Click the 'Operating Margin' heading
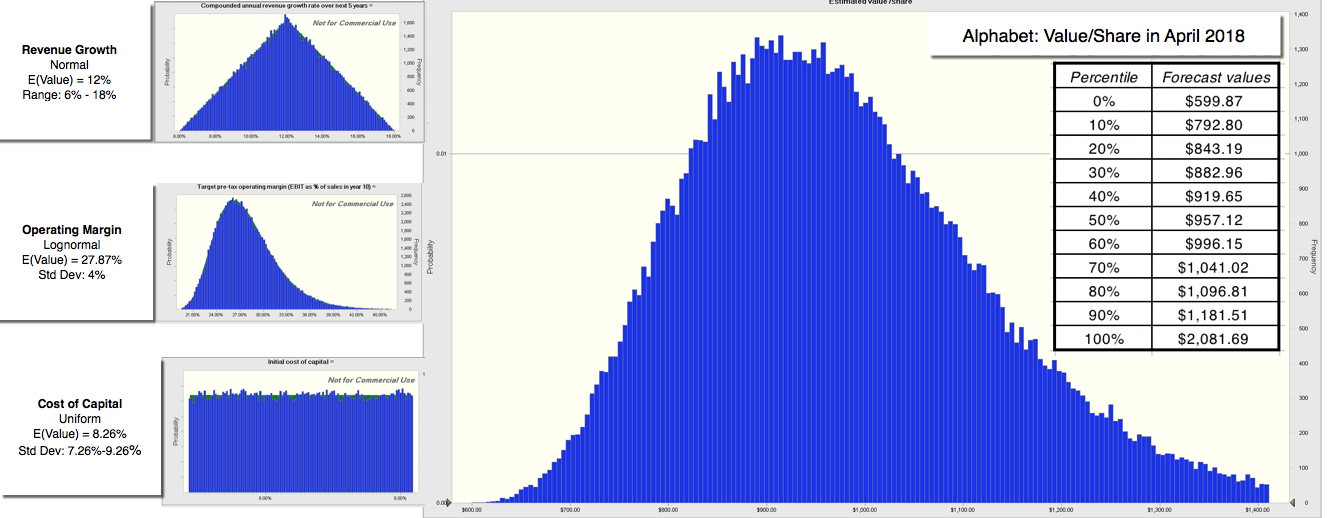 [71, 230]
